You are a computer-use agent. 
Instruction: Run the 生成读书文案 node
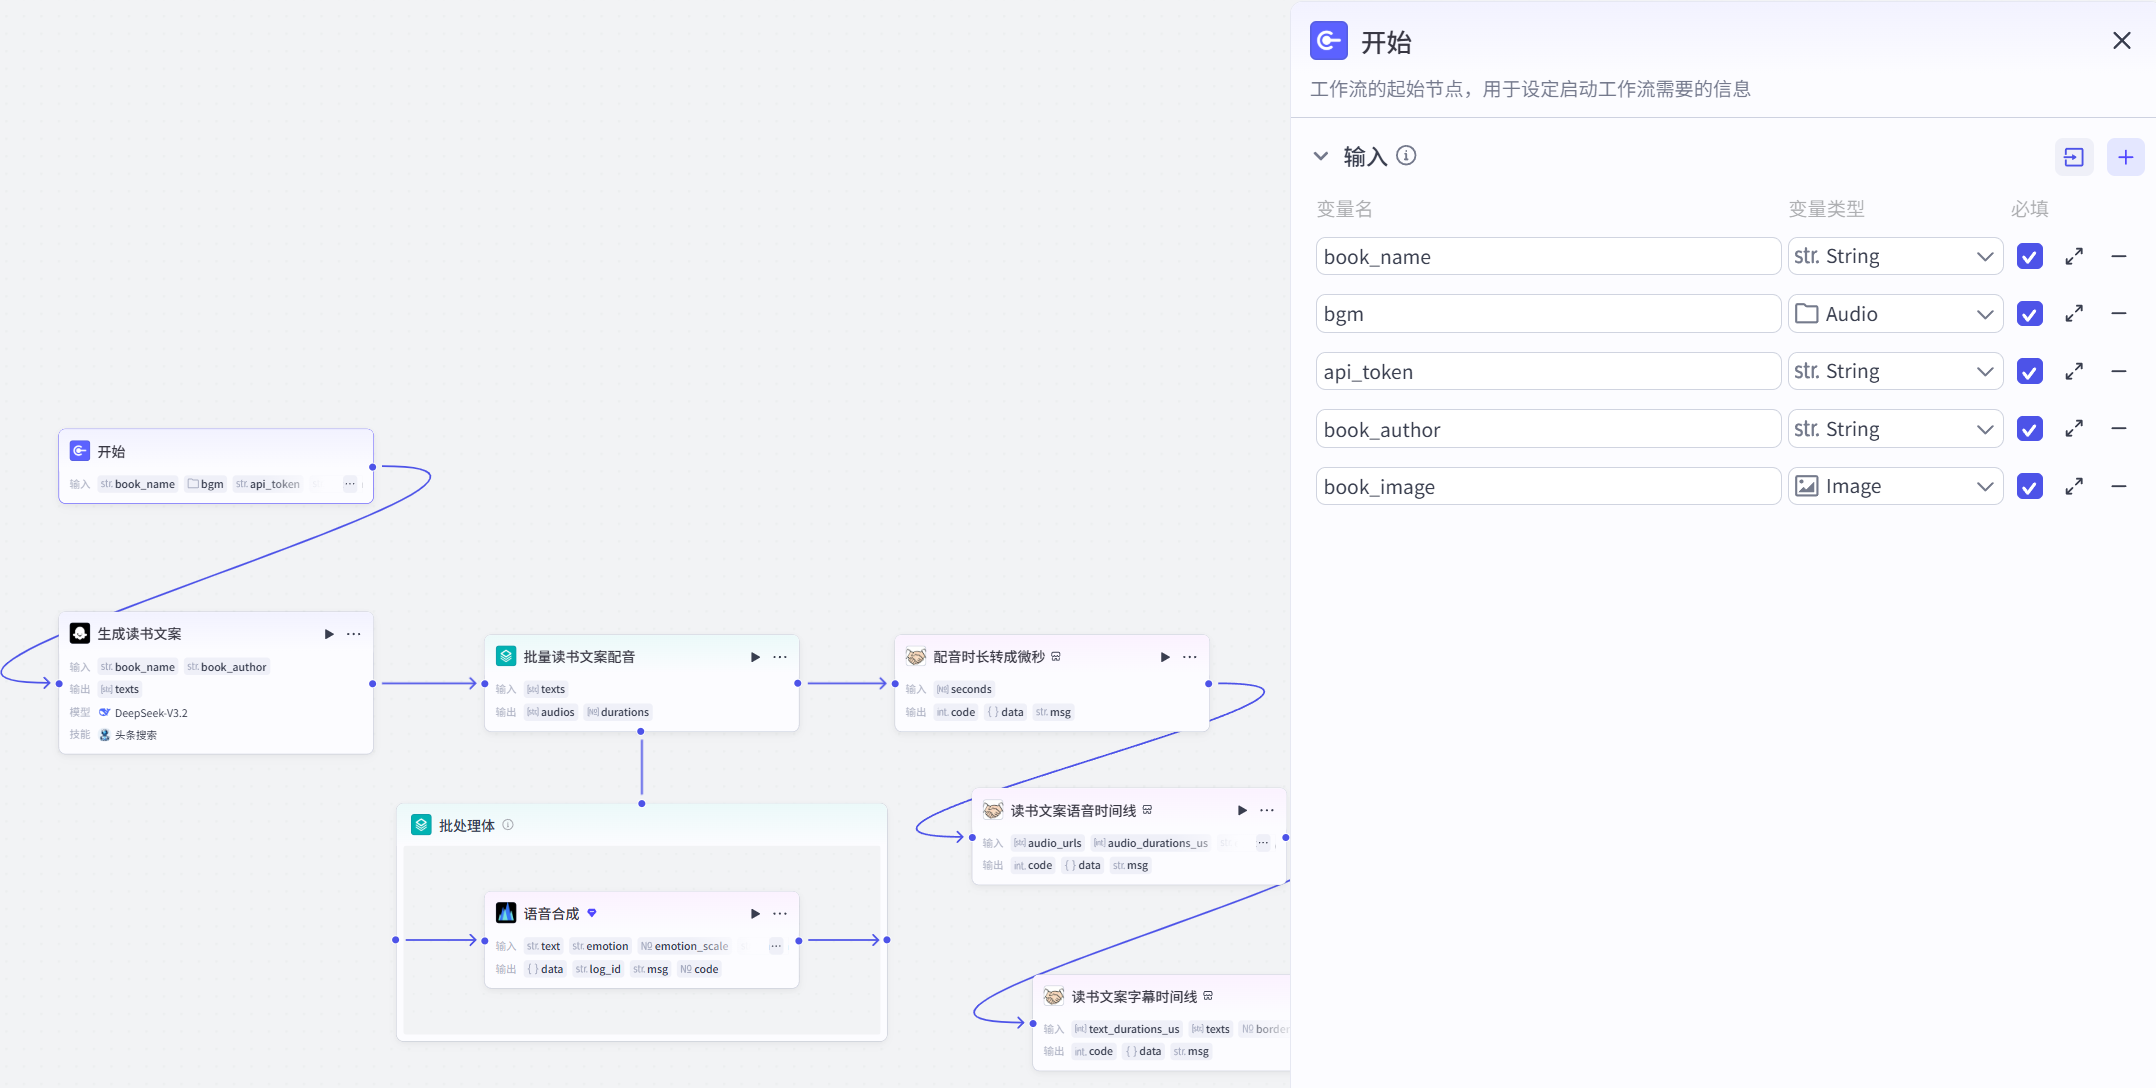tap(329, 634)
